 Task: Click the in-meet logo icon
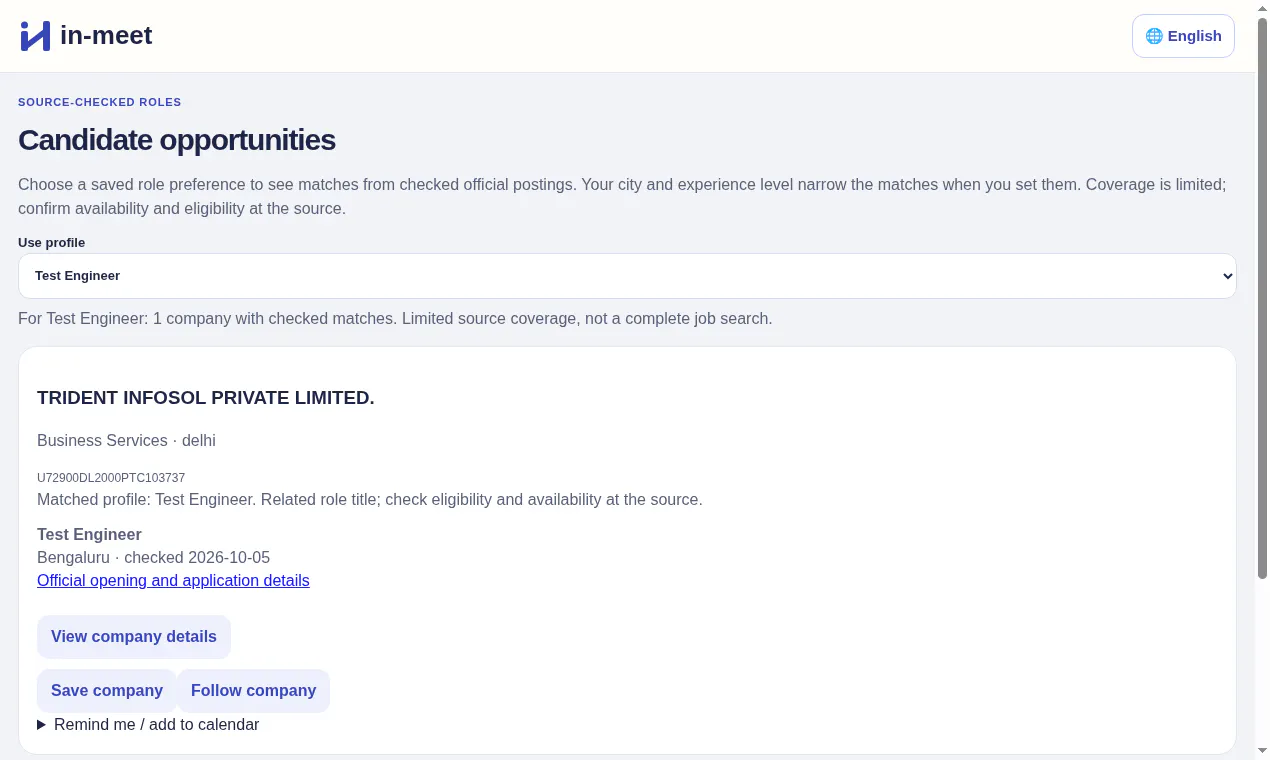(x=35, y=36)
